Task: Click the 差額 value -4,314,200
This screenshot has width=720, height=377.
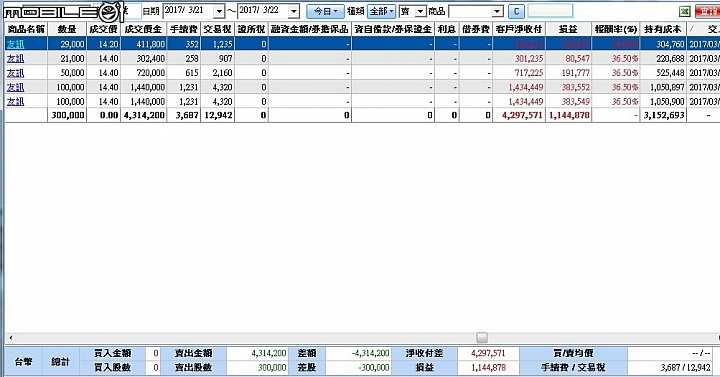Action: 358,353
